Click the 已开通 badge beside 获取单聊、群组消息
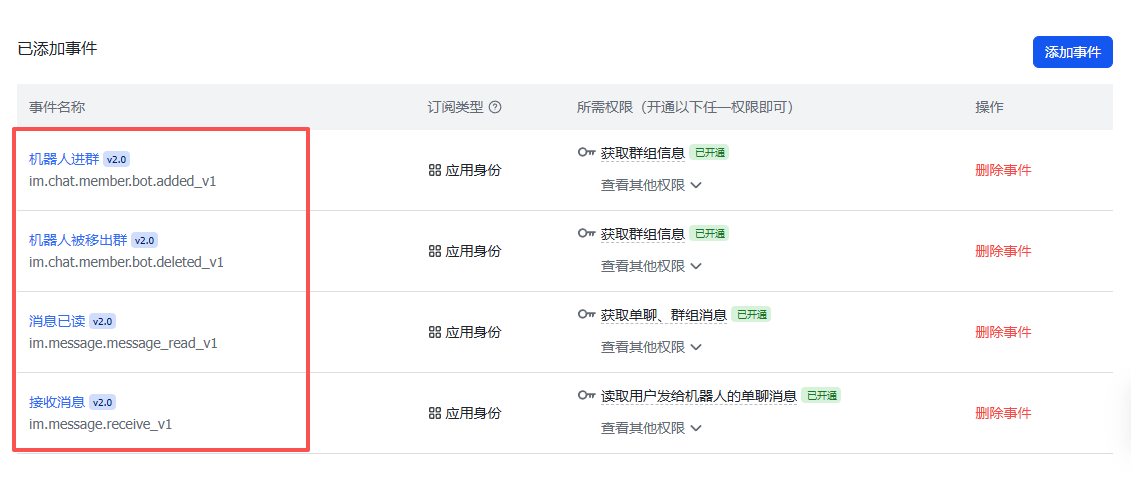Viewport: 1131px width, 478px height. [x=751, y=314]
